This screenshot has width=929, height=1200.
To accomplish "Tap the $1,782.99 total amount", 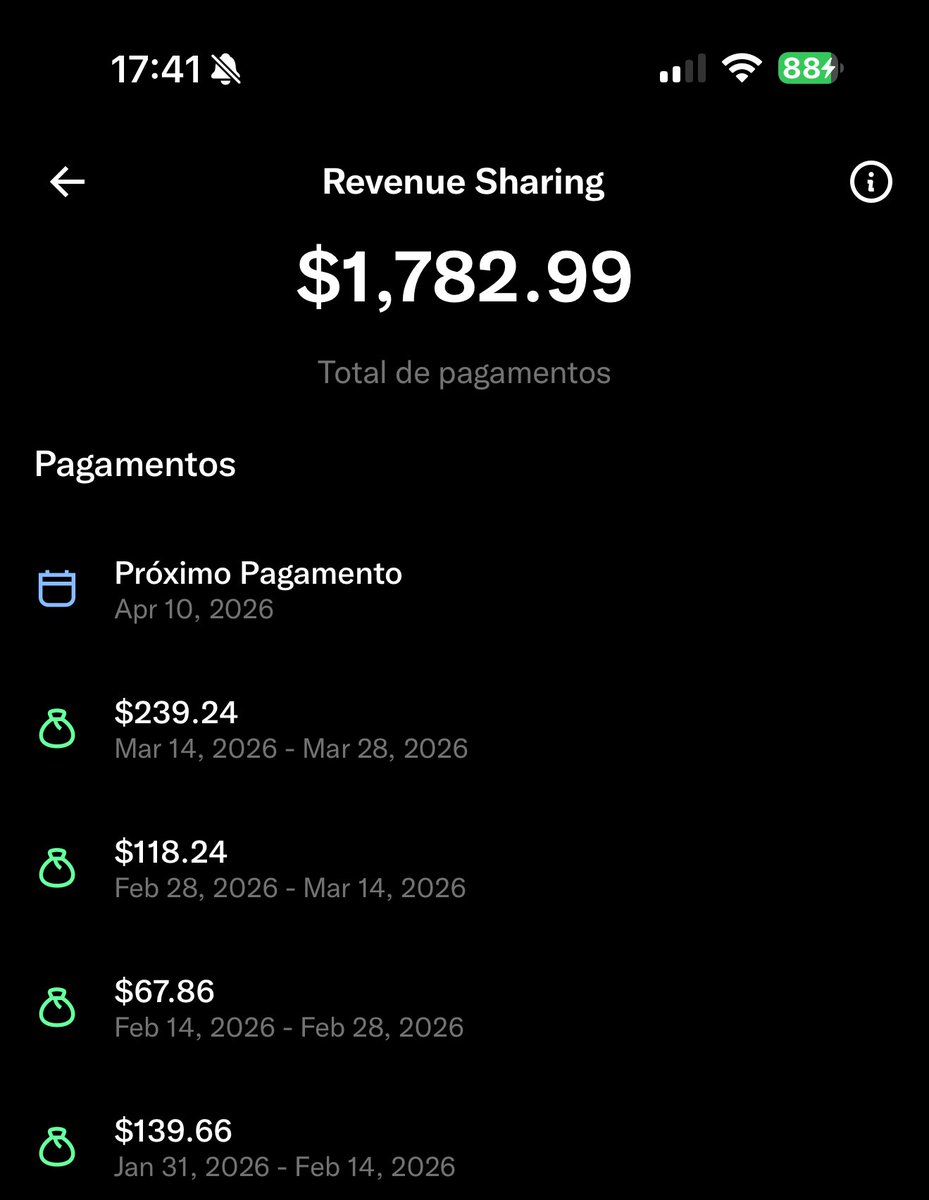I will (x=464, y=277).
